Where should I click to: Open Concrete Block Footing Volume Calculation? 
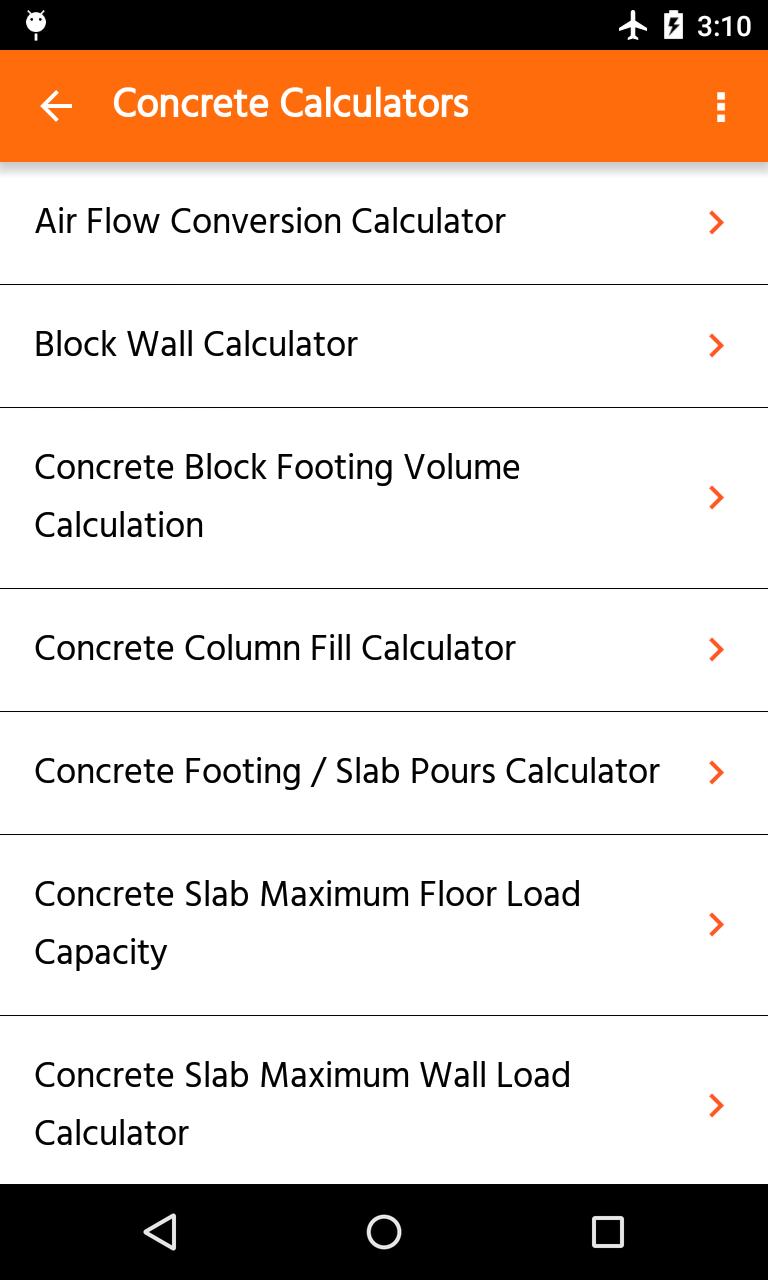(277, 497)
